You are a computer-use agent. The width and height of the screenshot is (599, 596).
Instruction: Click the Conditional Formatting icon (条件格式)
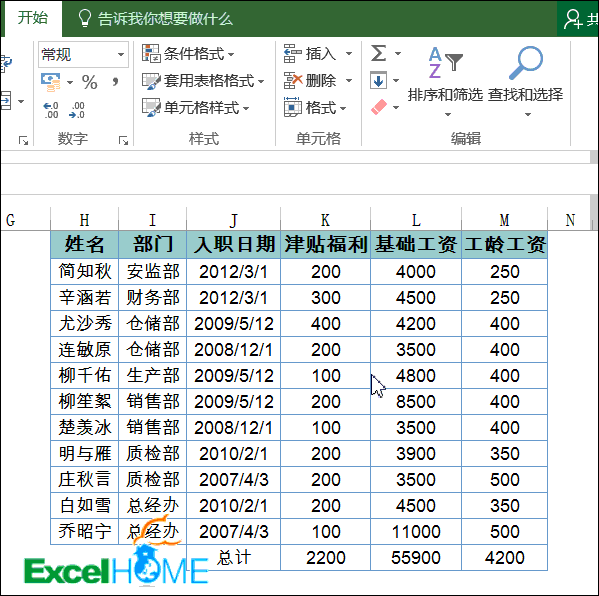point(151,53)
